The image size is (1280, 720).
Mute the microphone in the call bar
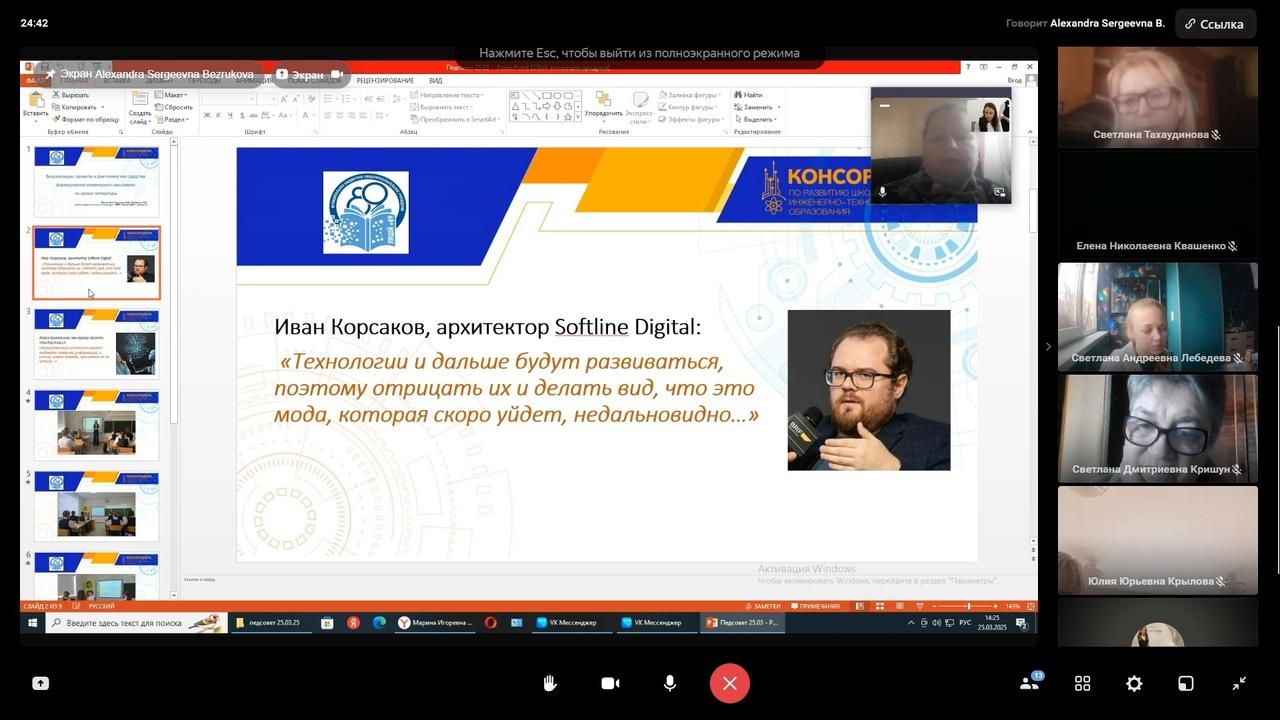click(x=670, y=683)
